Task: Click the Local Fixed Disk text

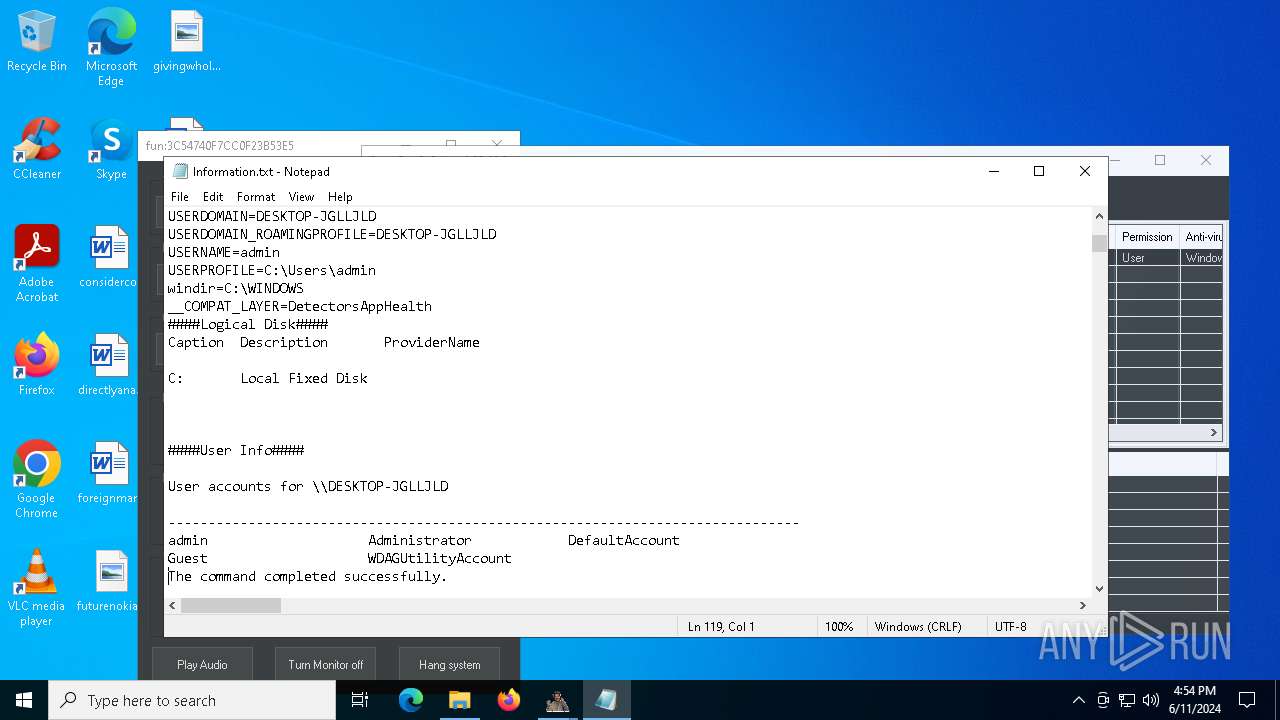Action: click(x=304, y=378)
